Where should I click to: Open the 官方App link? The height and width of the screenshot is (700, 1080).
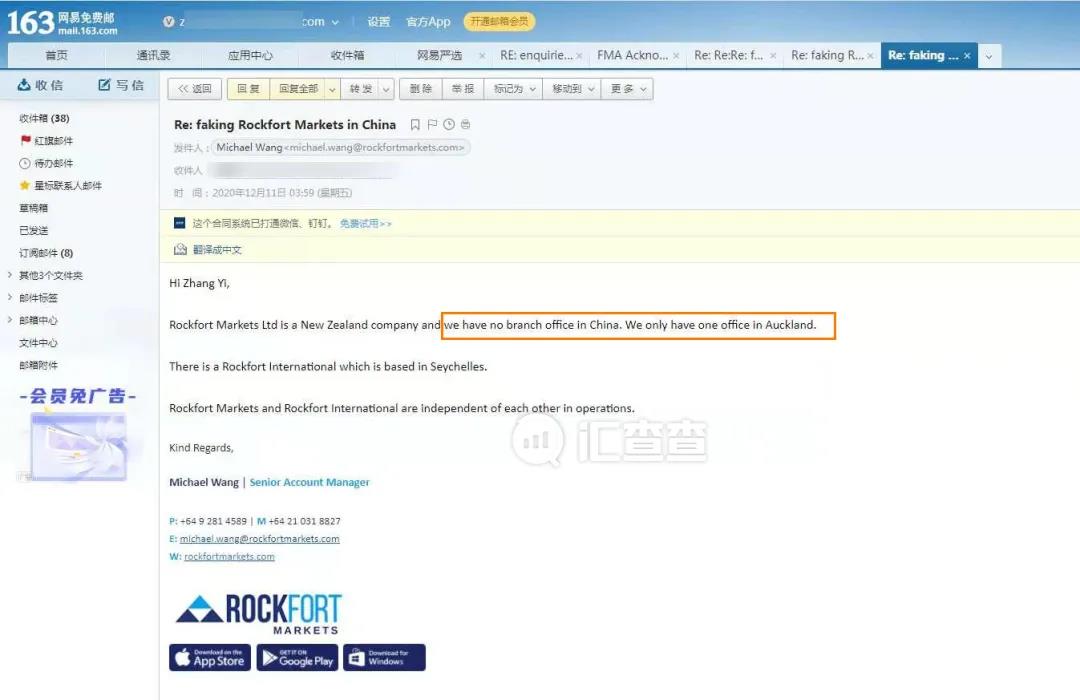(428, 22)
